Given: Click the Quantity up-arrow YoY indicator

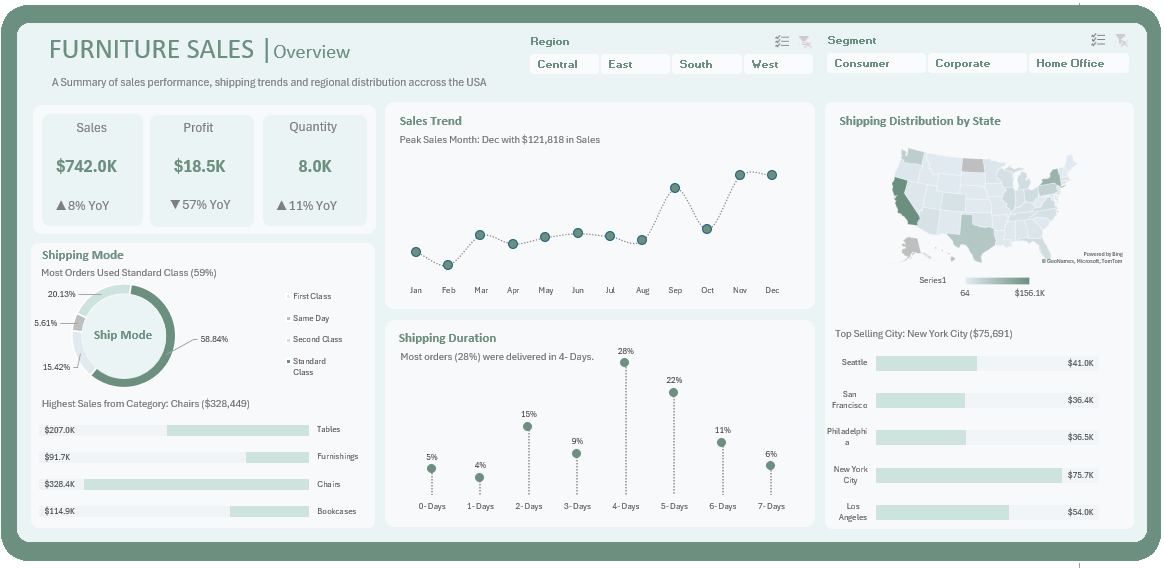Looking at the screenshot, I should point(283,206).
